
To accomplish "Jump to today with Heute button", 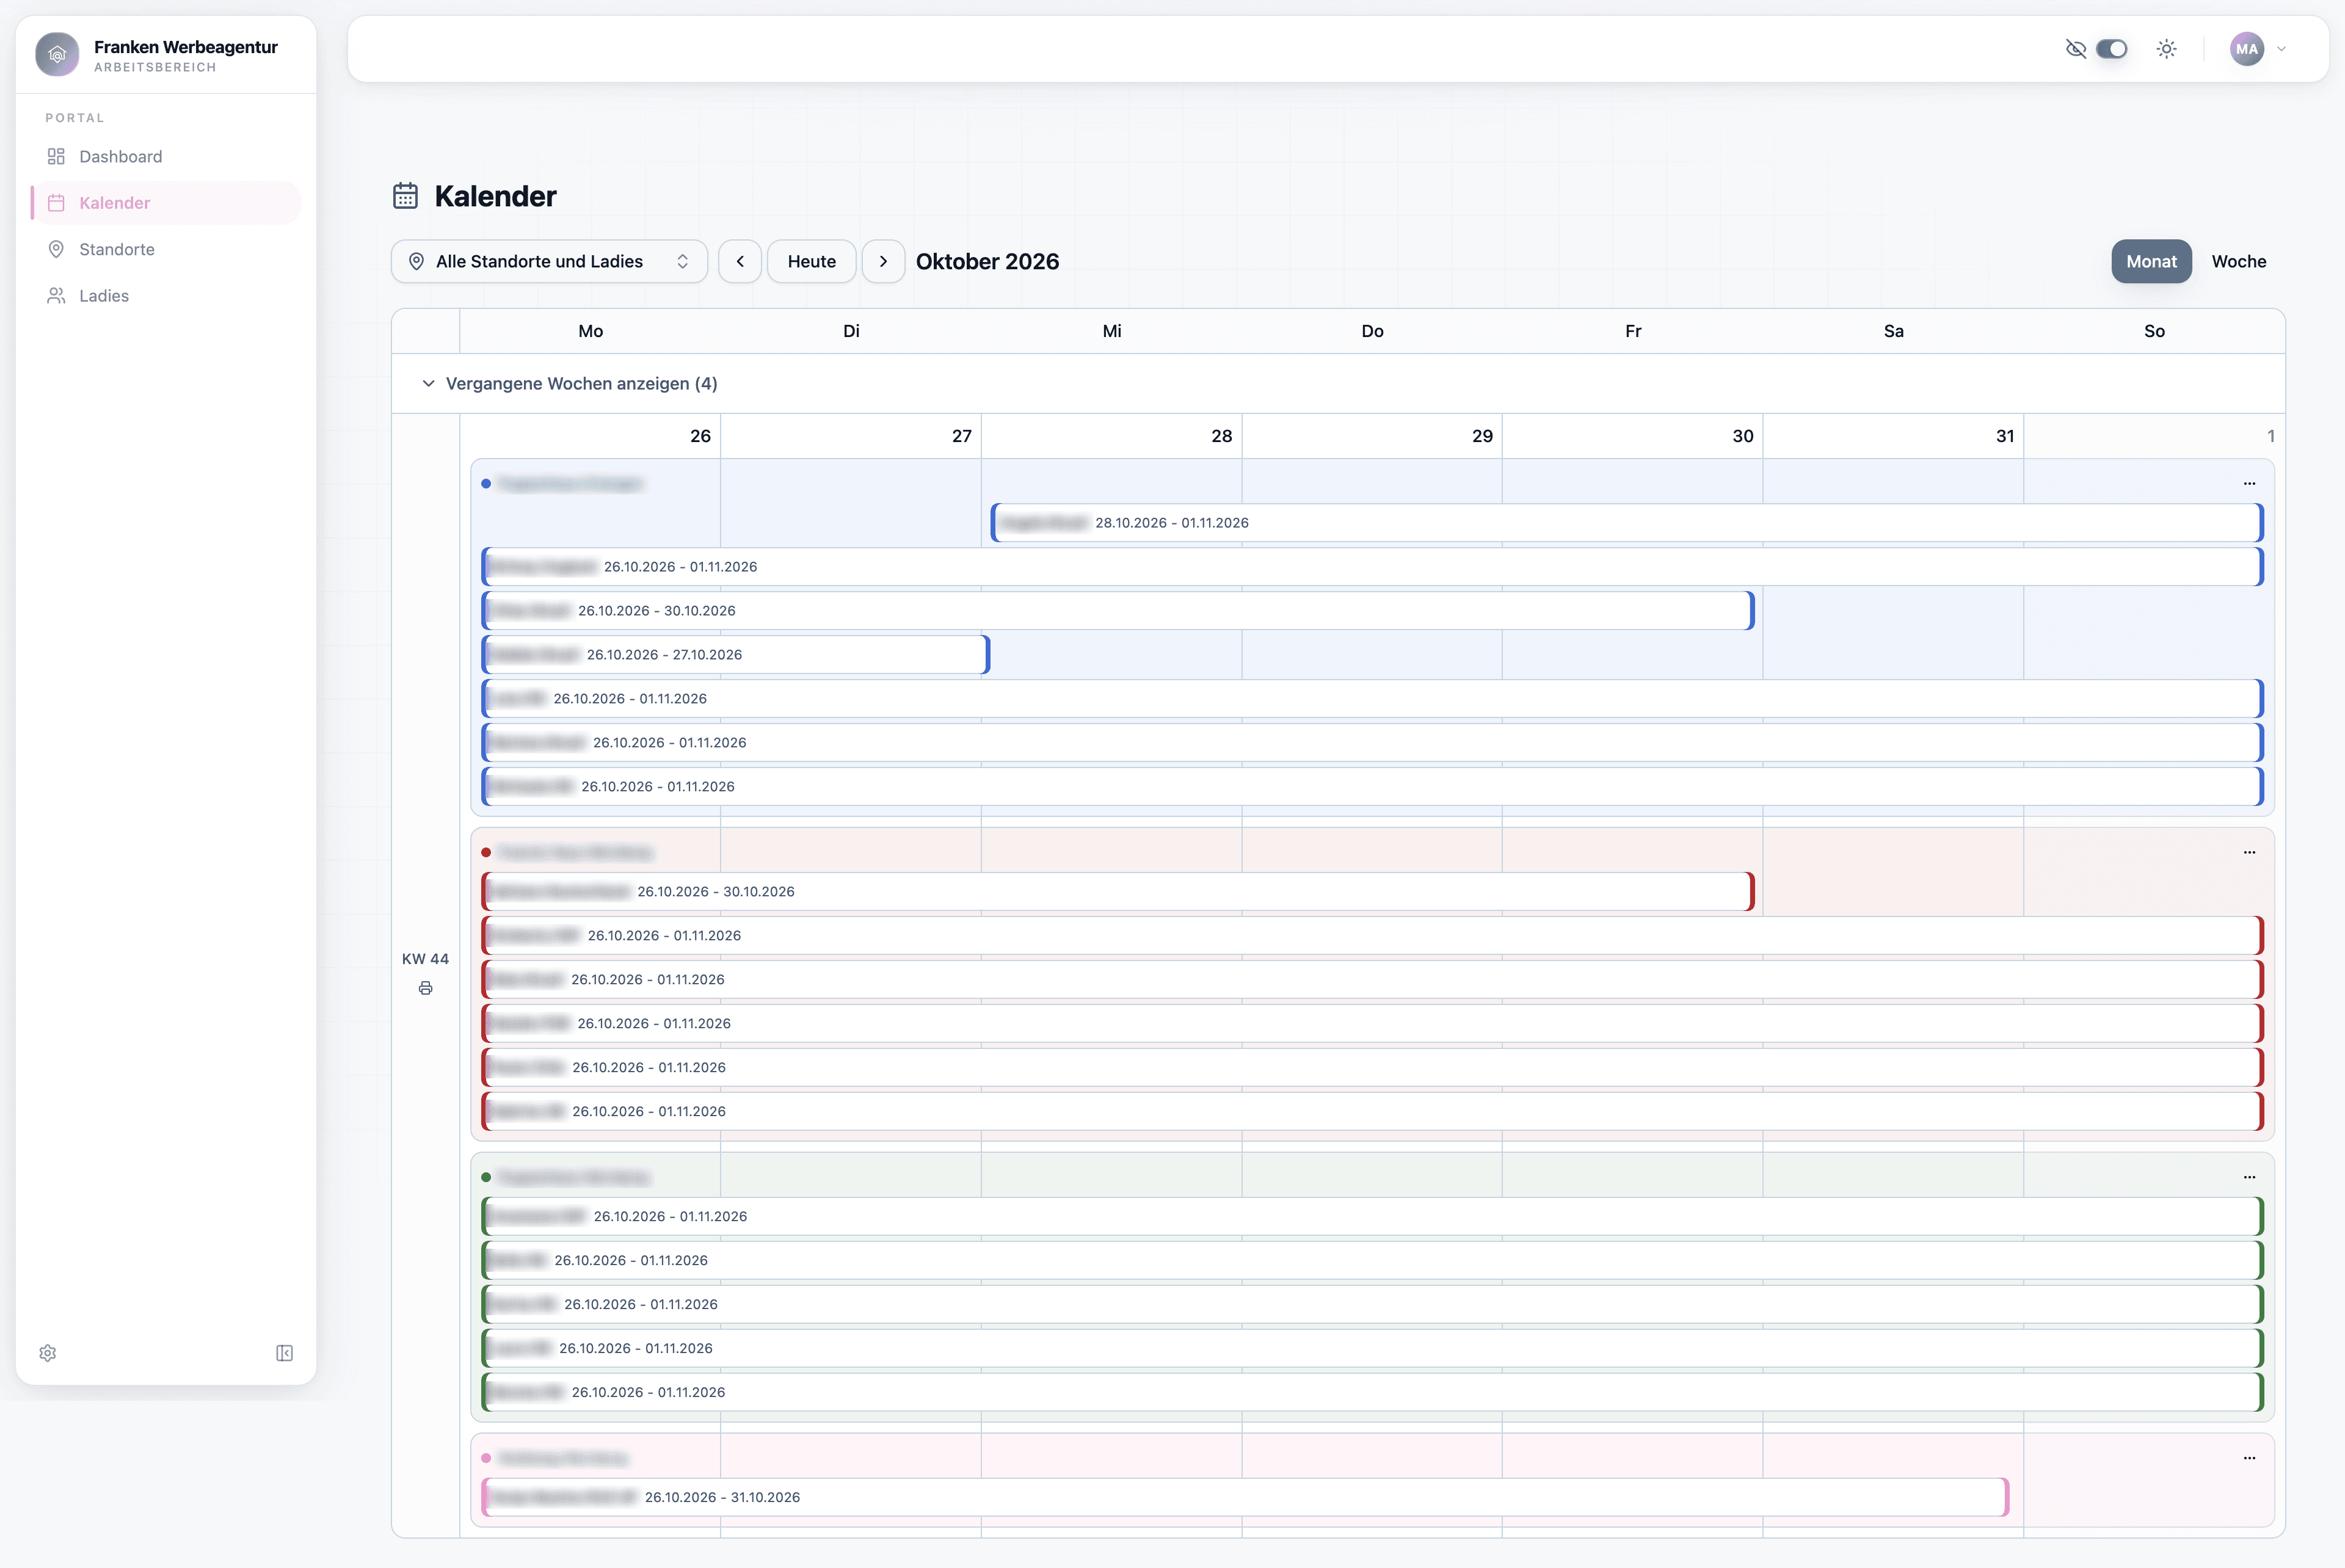I will pos(811,261).
